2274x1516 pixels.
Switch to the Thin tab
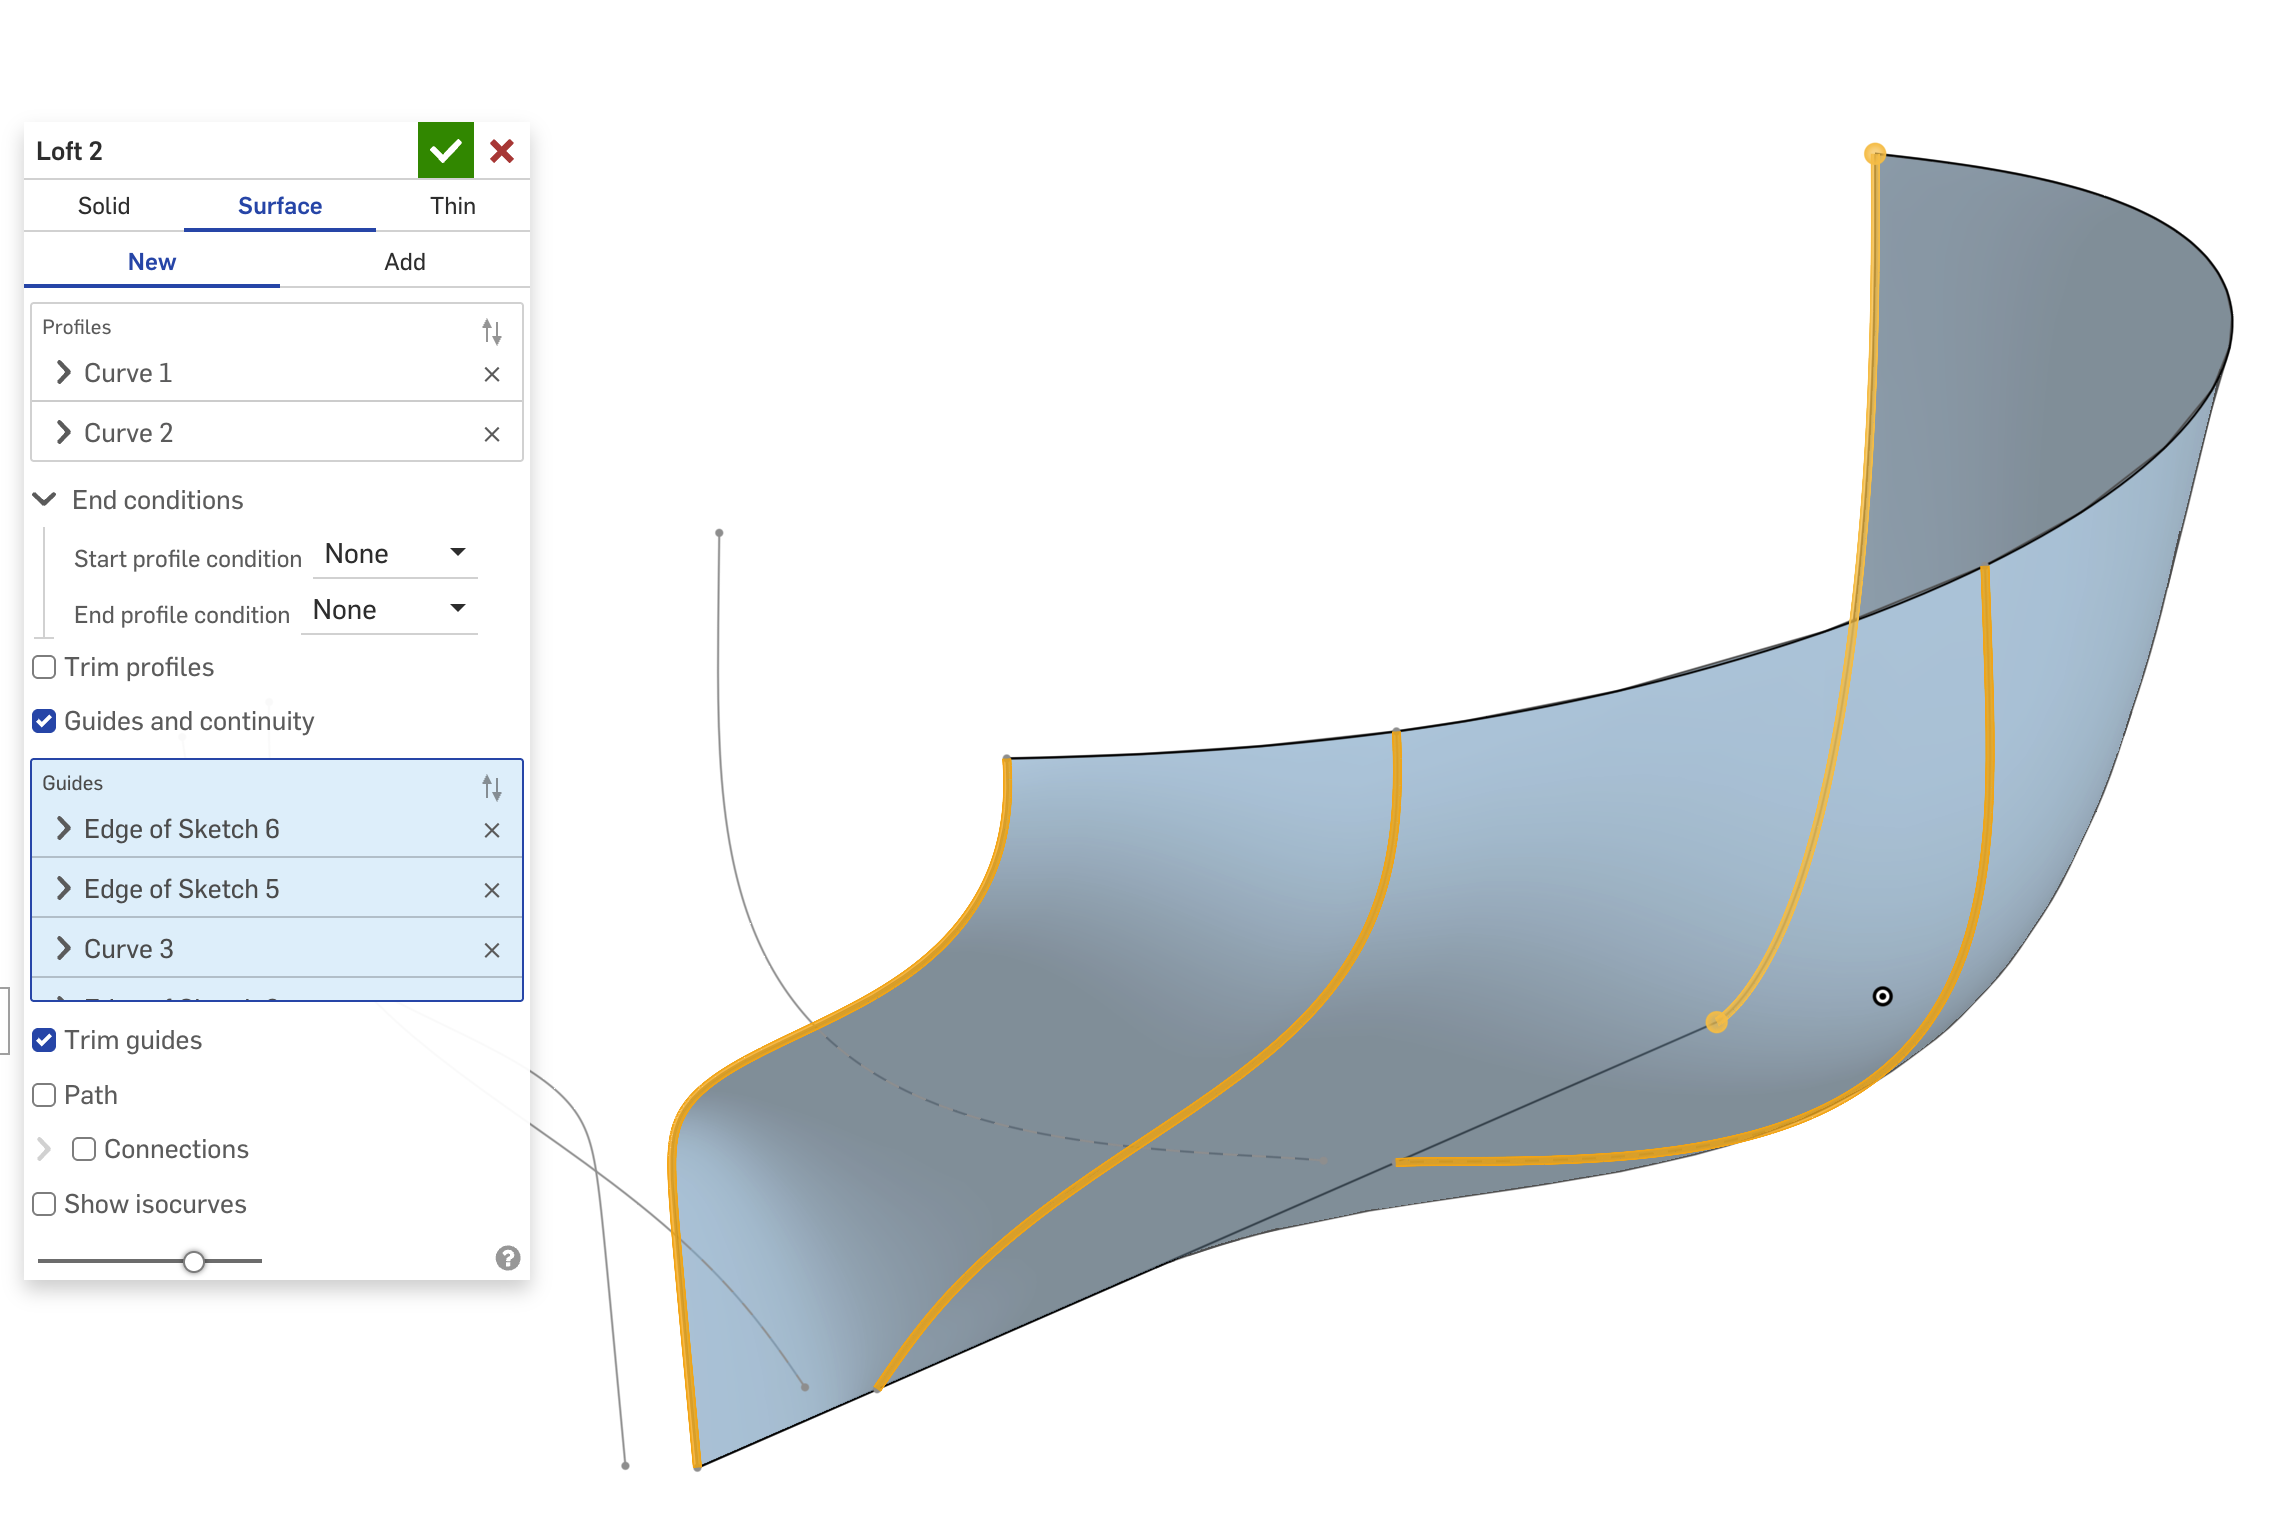[x=452, y=206]
